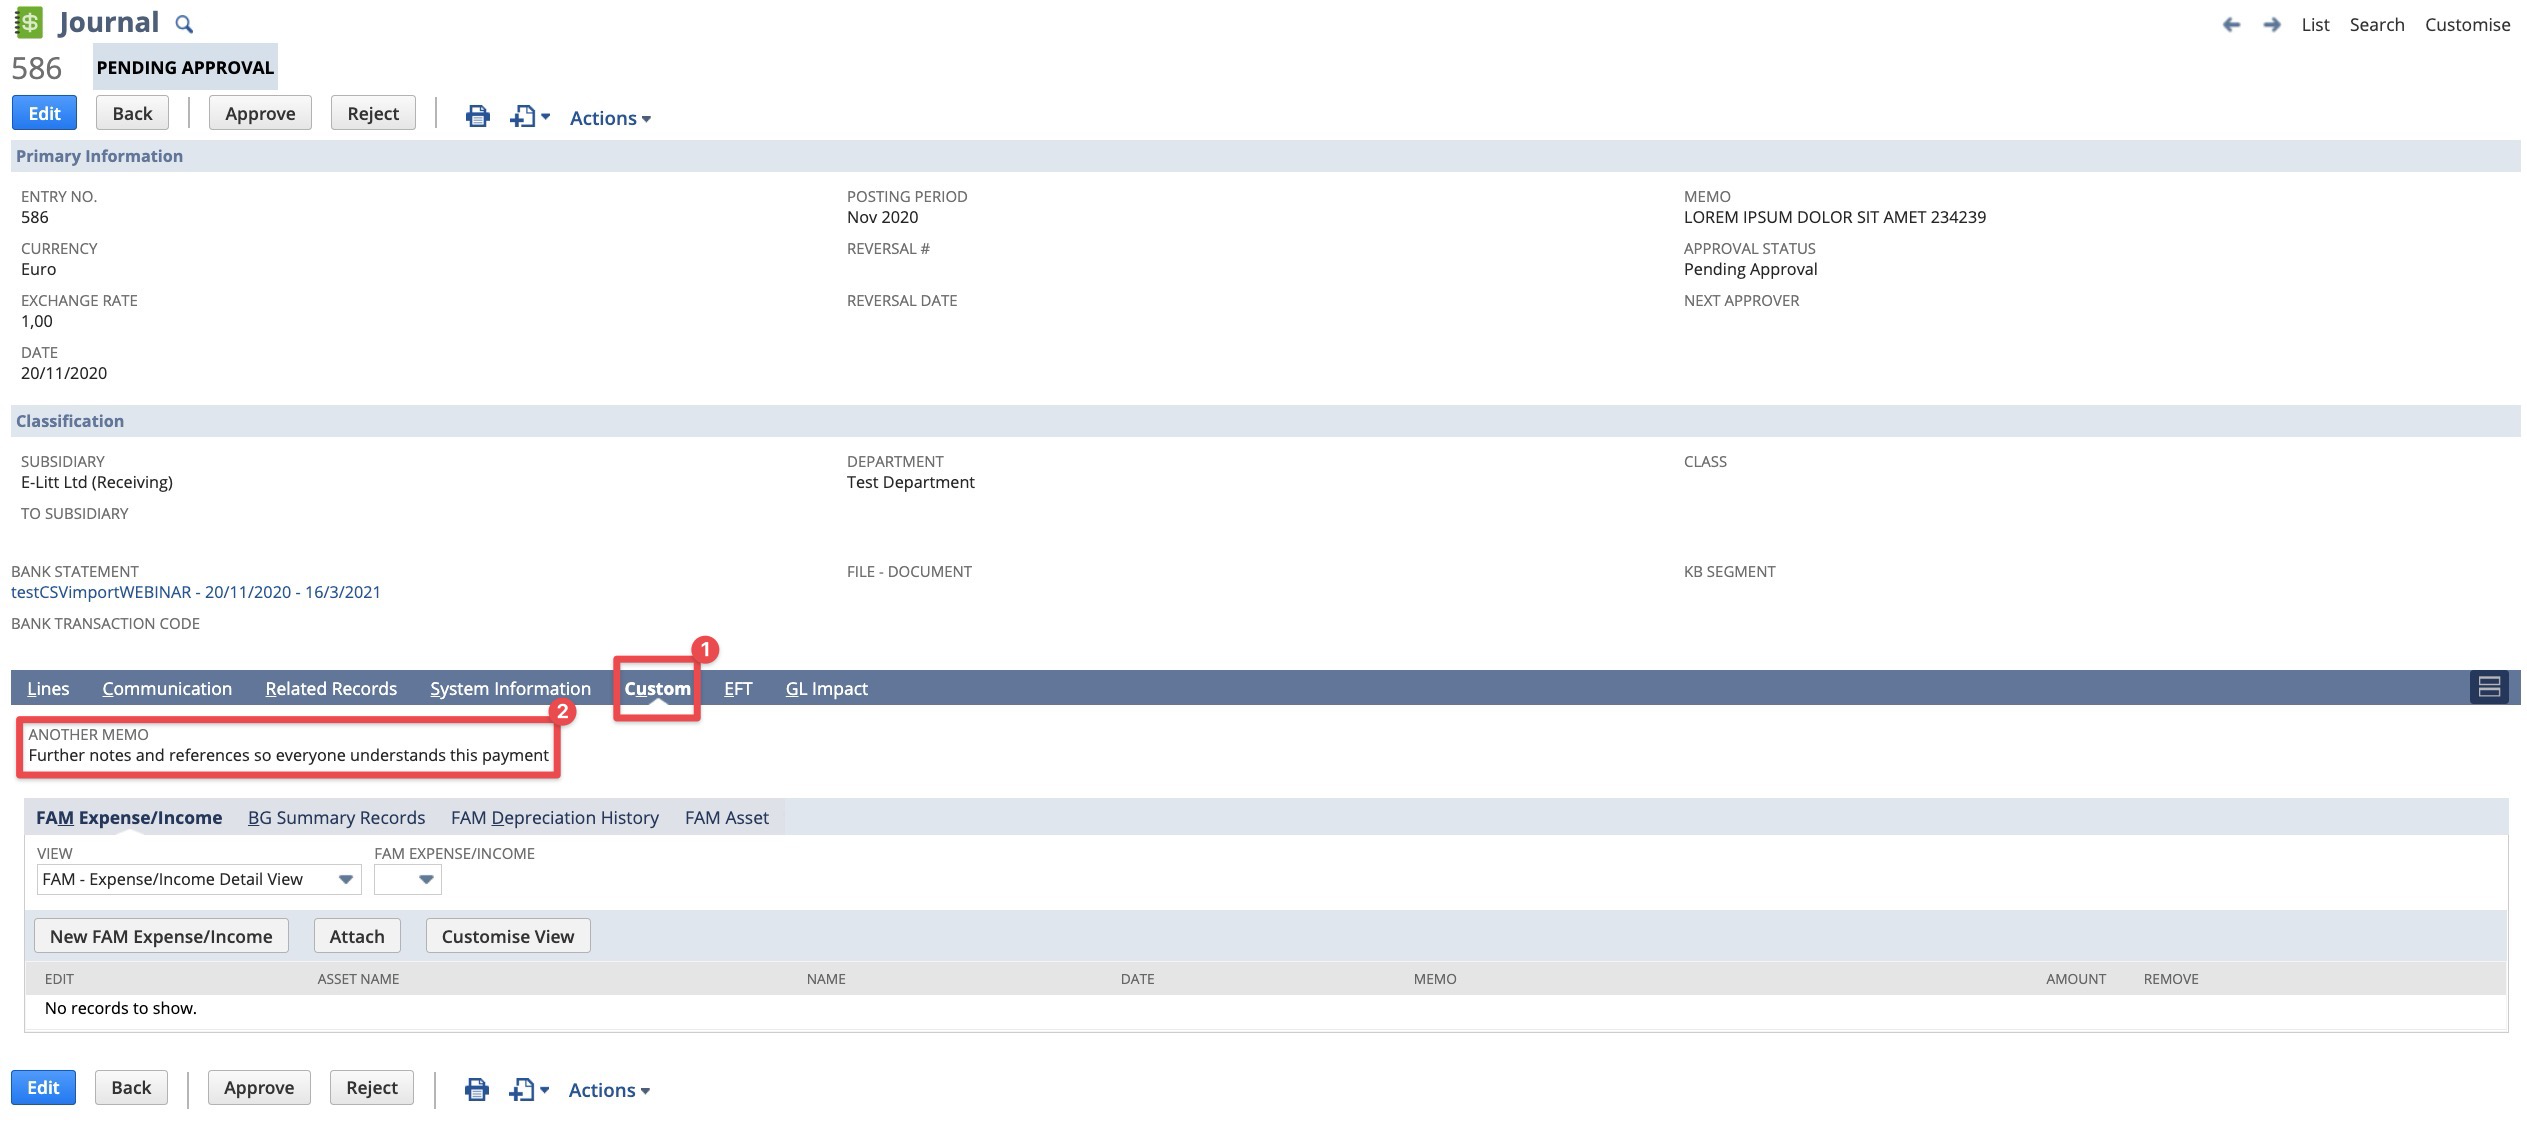This screenshot has height=1124, width=2527.
Task: Expand the bottom new-document dropdown arrow
Action: coord(544,1089)
